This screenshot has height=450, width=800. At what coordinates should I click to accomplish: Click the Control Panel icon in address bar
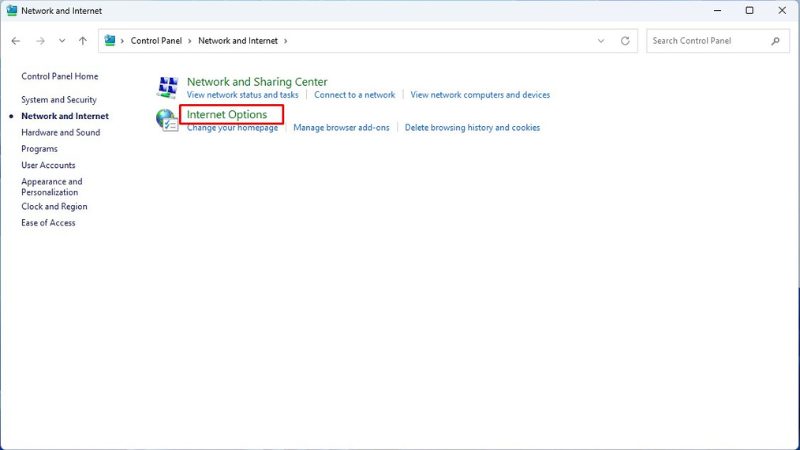pyautogui.click(x=110, y=40)
